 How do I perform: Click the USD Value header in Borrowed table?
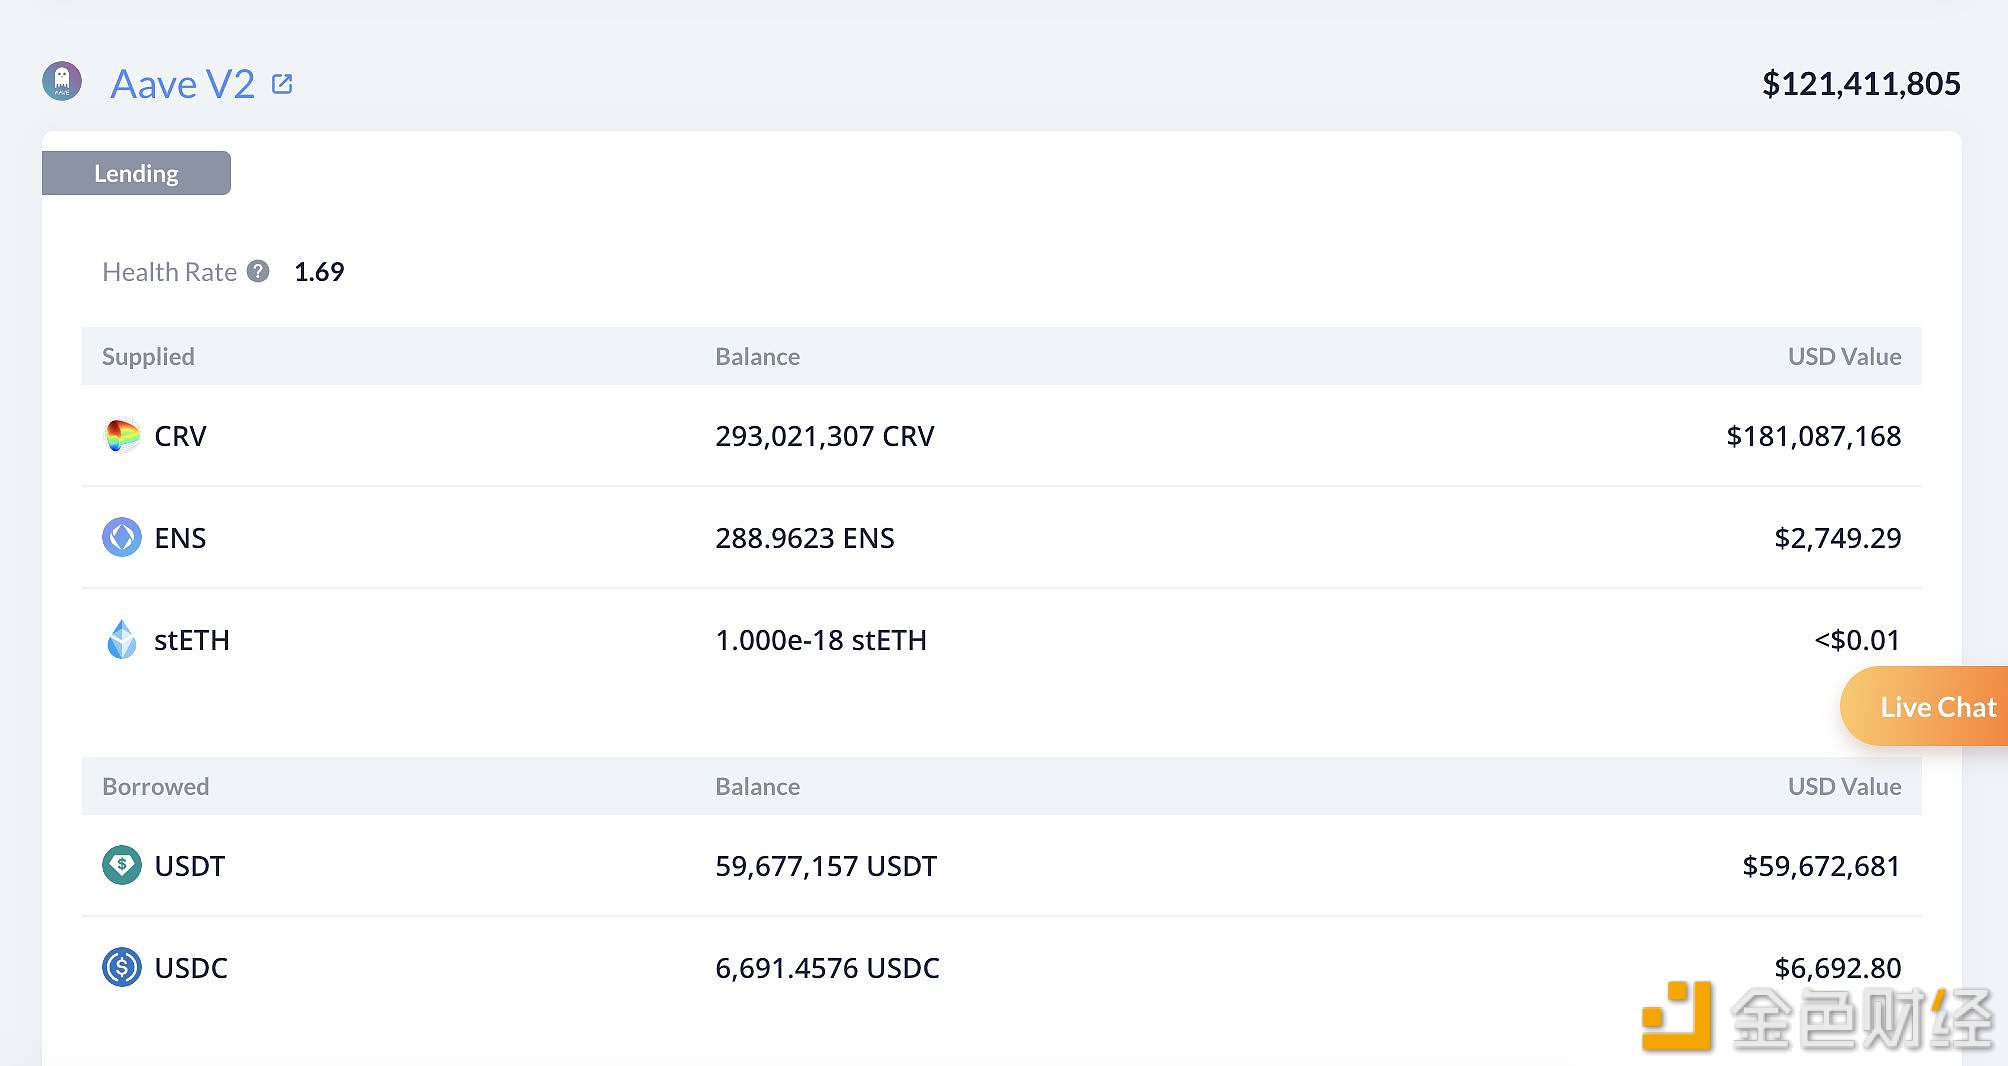[x=1844, y=787]
